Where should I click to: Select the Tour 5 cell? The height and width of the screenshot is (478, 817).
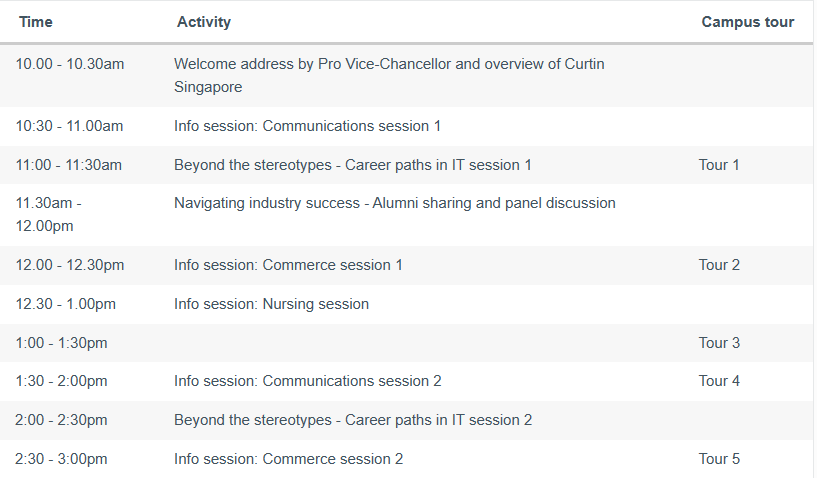tap(719, 459)
